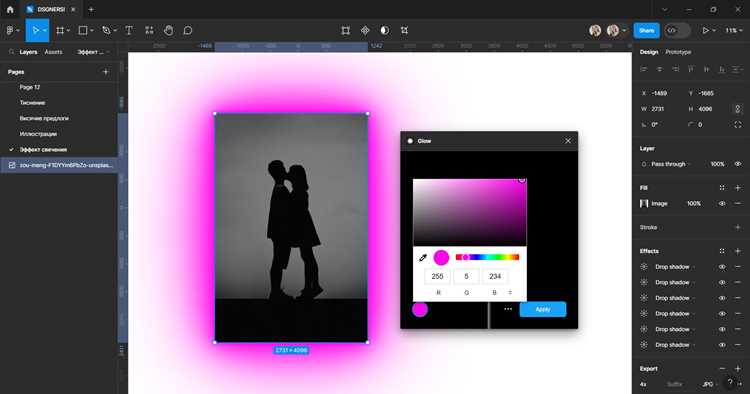Toggle the Dev Mode switch
This screenshot has height=394, width=750.
(677, 30)
